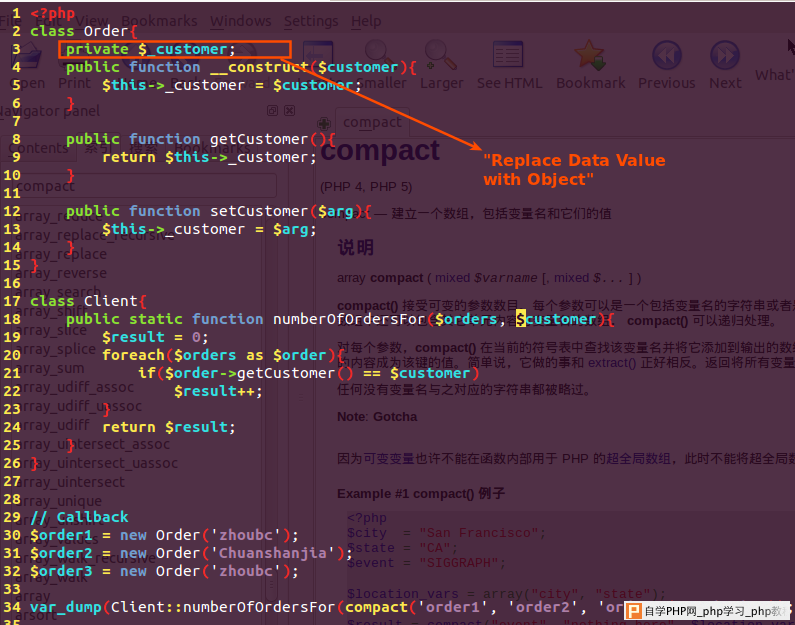Select array_uintersect in index list
Image resolution: width=795 pixels, height=625 pixels.
tap(70, 482)
